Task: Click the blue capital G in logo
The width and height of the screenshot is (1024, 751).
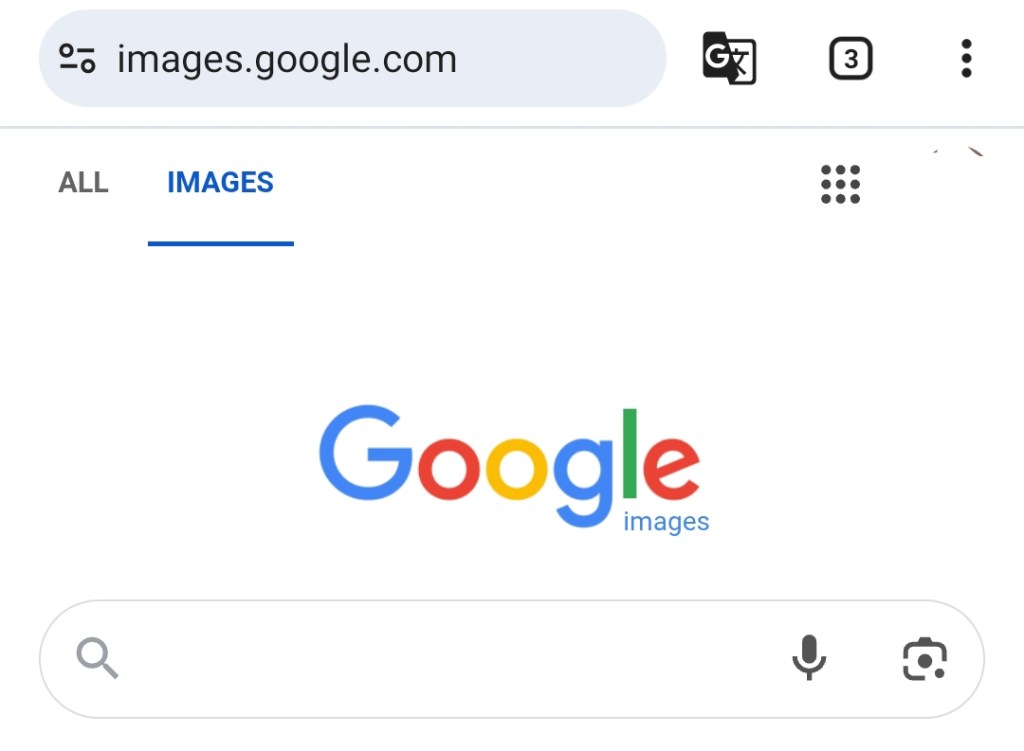Action: [x=365, y=452]
